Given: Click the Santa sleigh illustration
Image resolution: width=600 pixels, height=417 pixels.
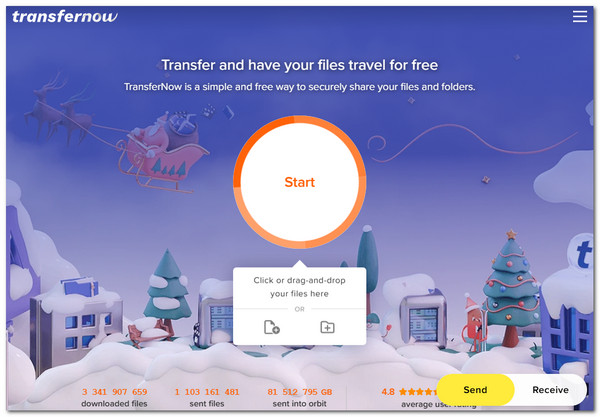Looking at the screenshot, I should [163, 151].
